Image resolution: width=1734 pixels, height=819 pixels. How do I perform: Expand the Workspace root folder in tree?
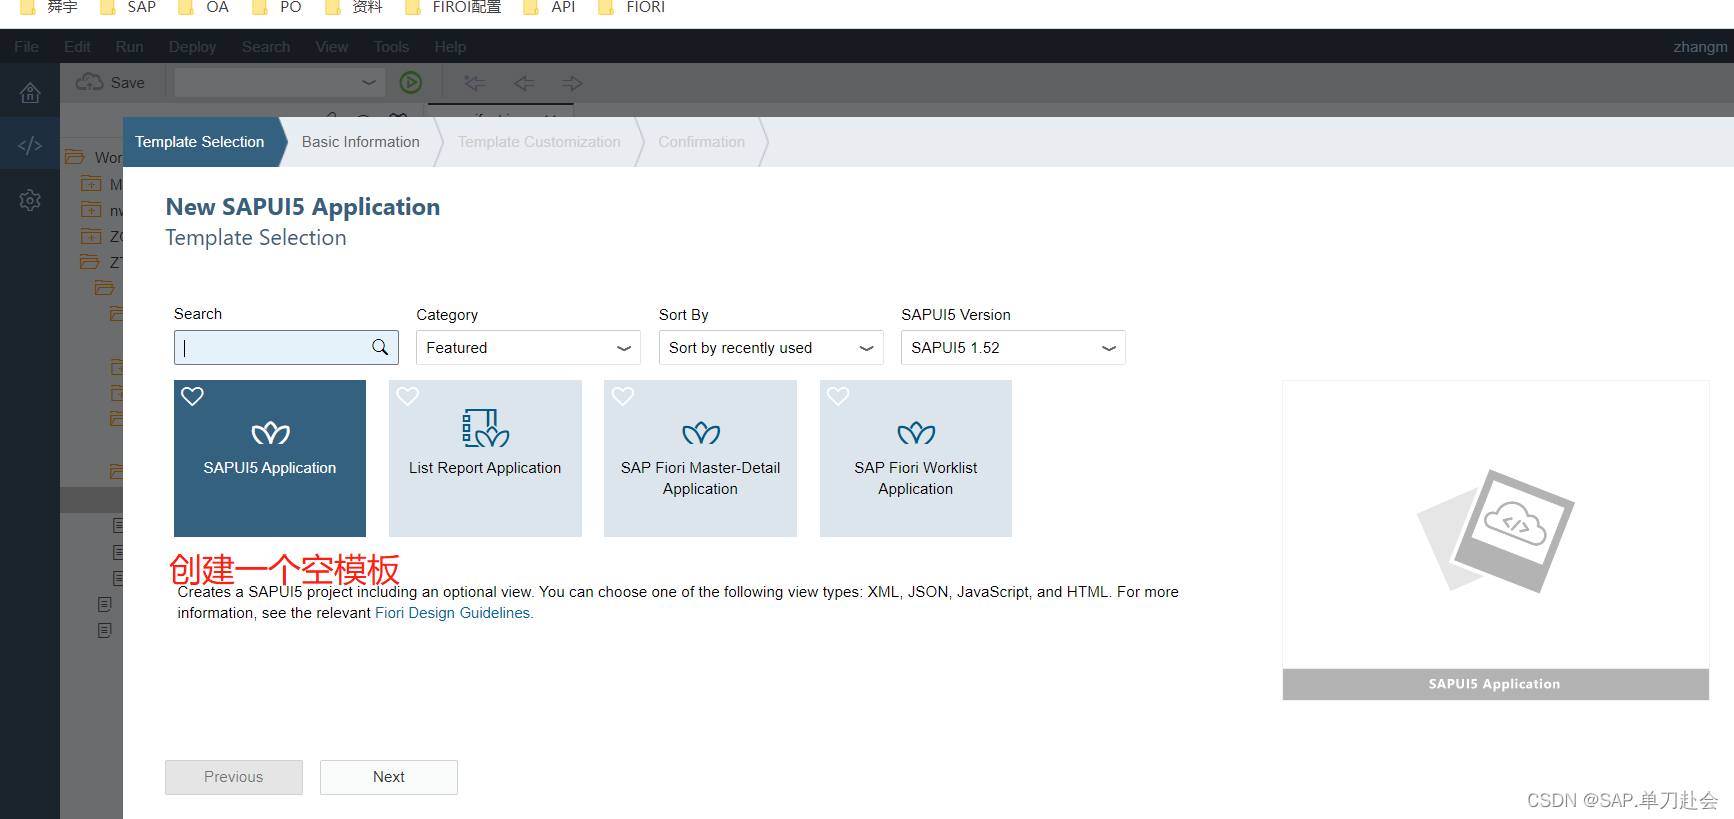coord(74,157)
